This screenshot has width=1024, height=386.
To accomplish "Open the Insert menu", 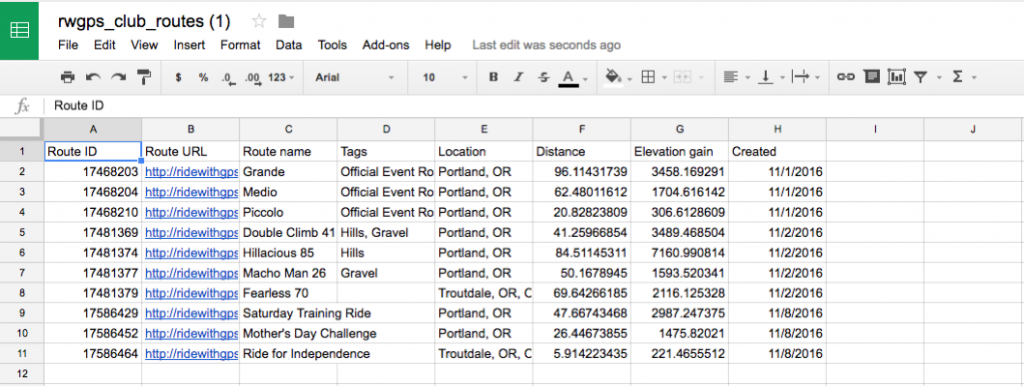I will pos(189,45).
